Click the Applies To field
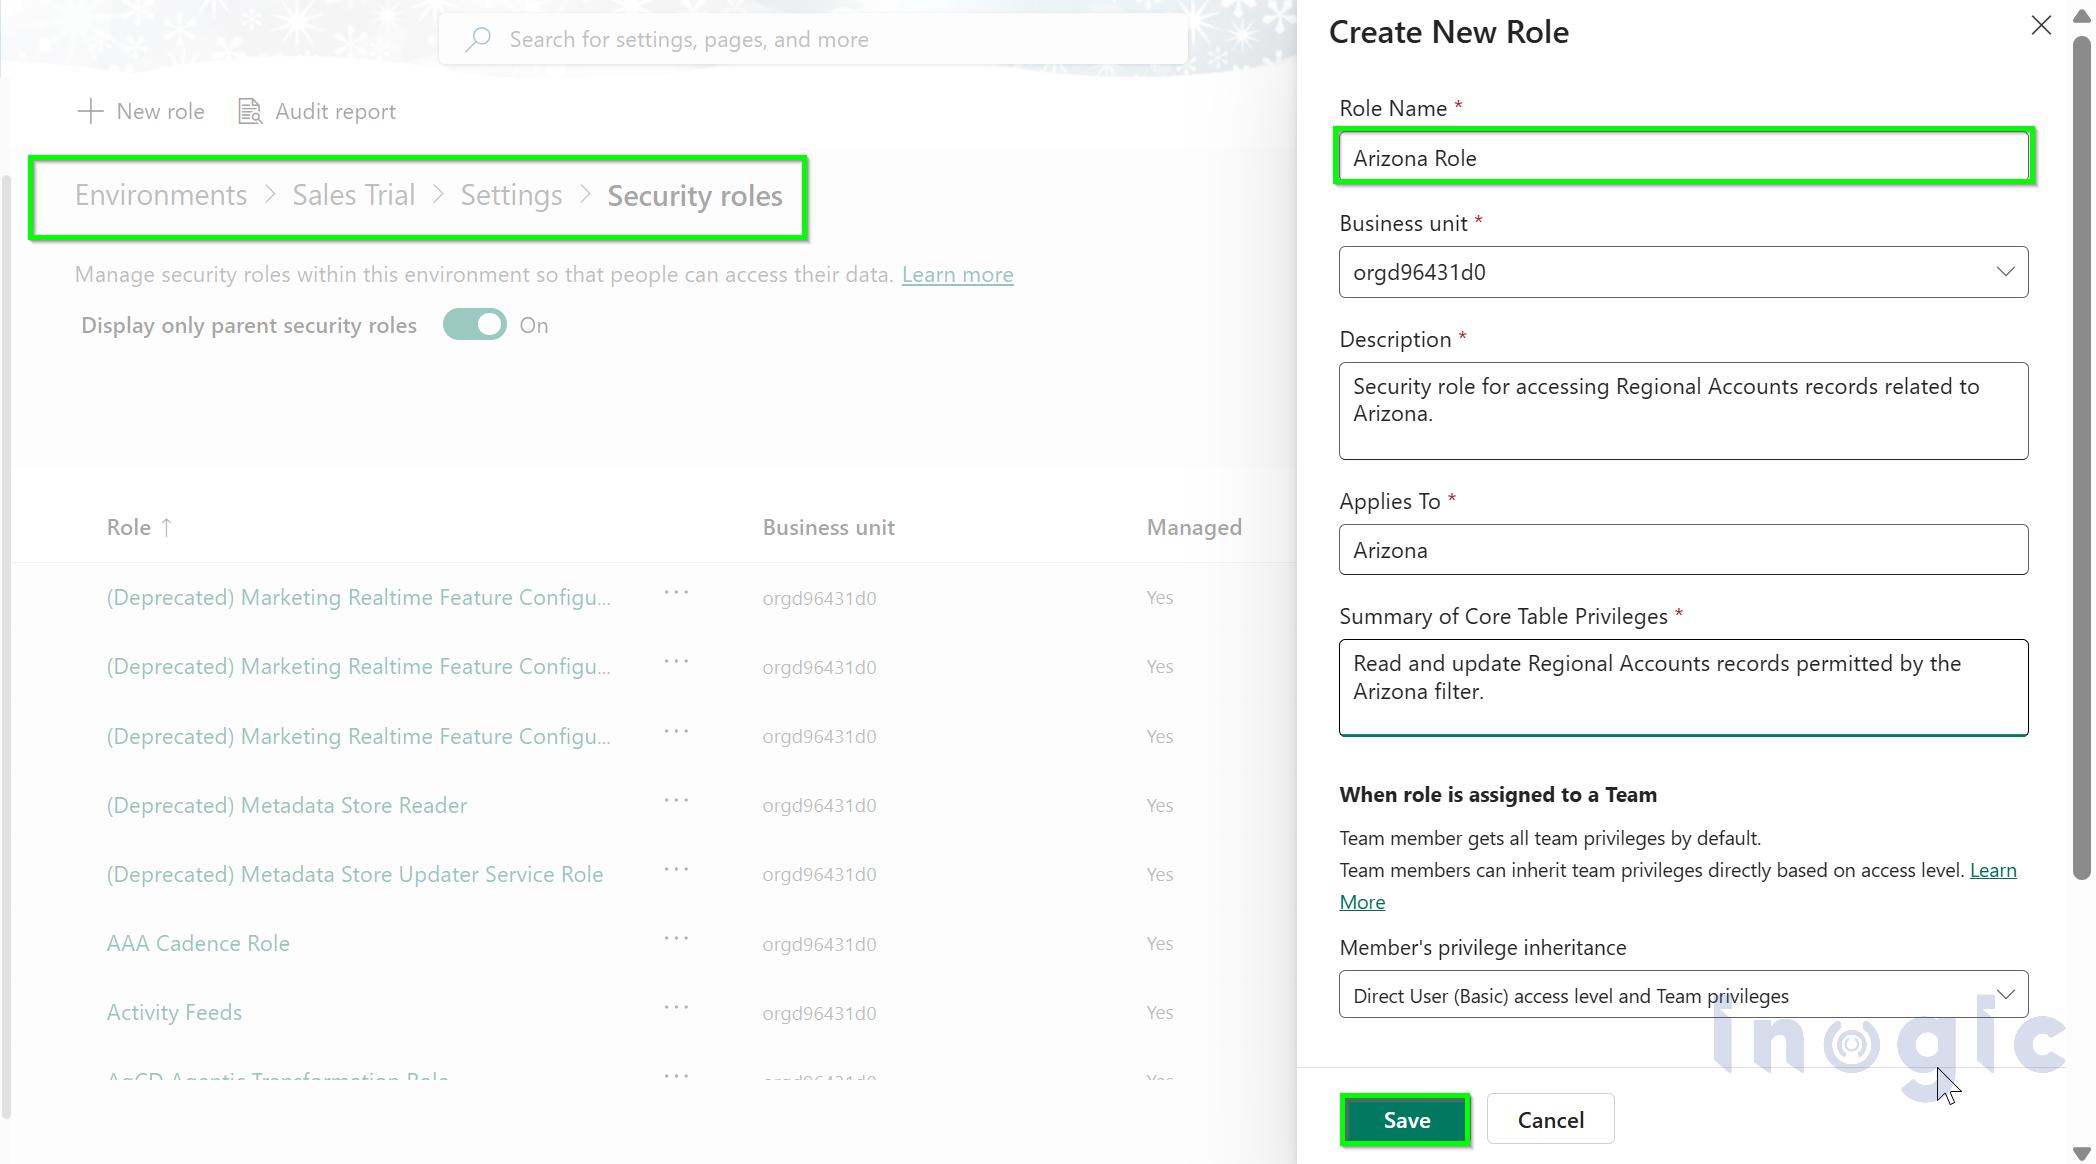The image size is (2096, 1164). click(x=1684, y=550)
